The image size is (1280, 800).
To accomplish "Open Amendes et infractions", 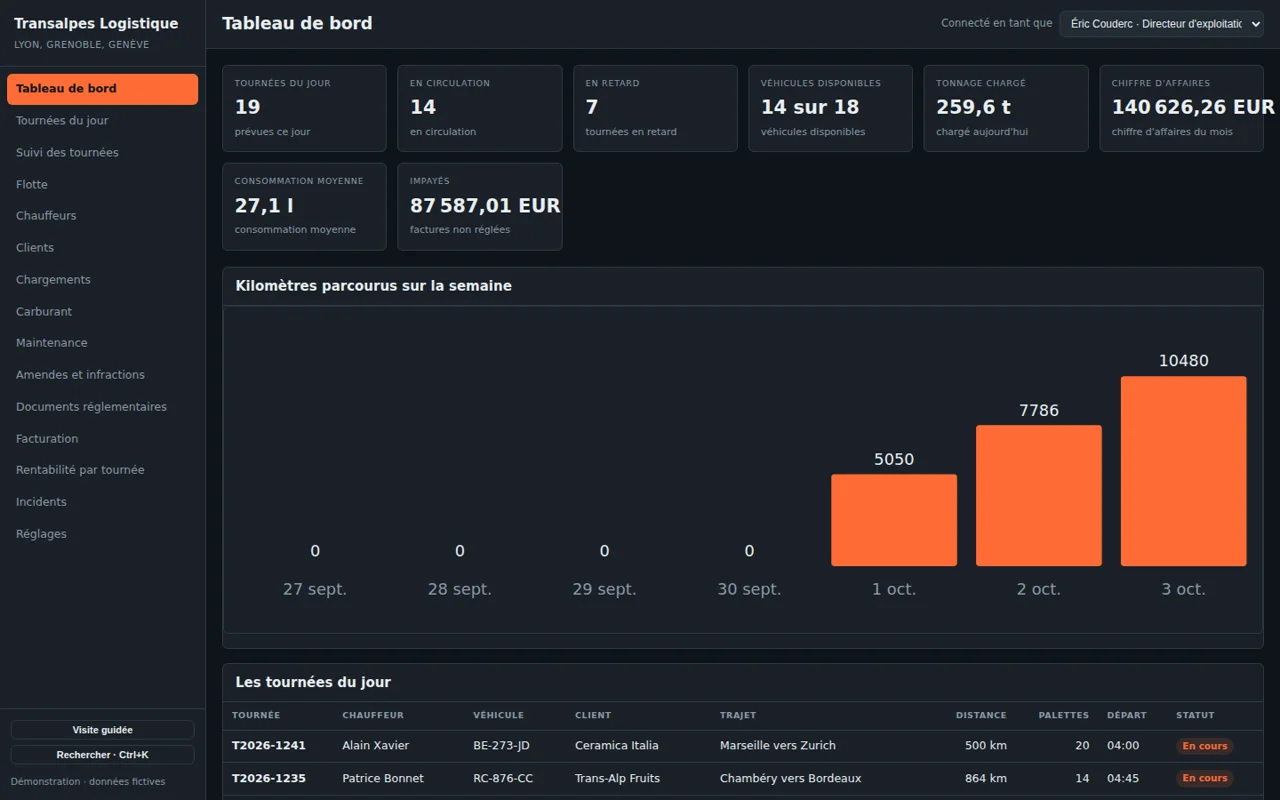I will [x=102, y=375].
